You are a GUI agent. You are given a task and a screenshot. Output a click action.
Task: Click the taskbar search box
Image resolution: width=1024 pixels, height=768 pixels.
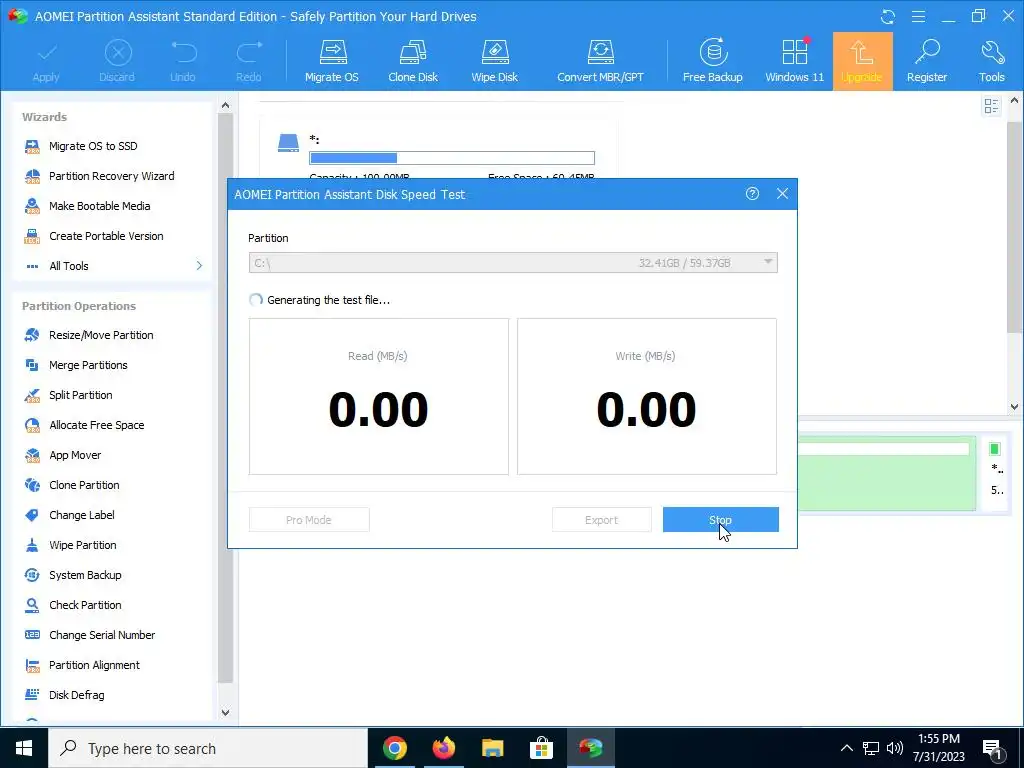coord(208,748)
